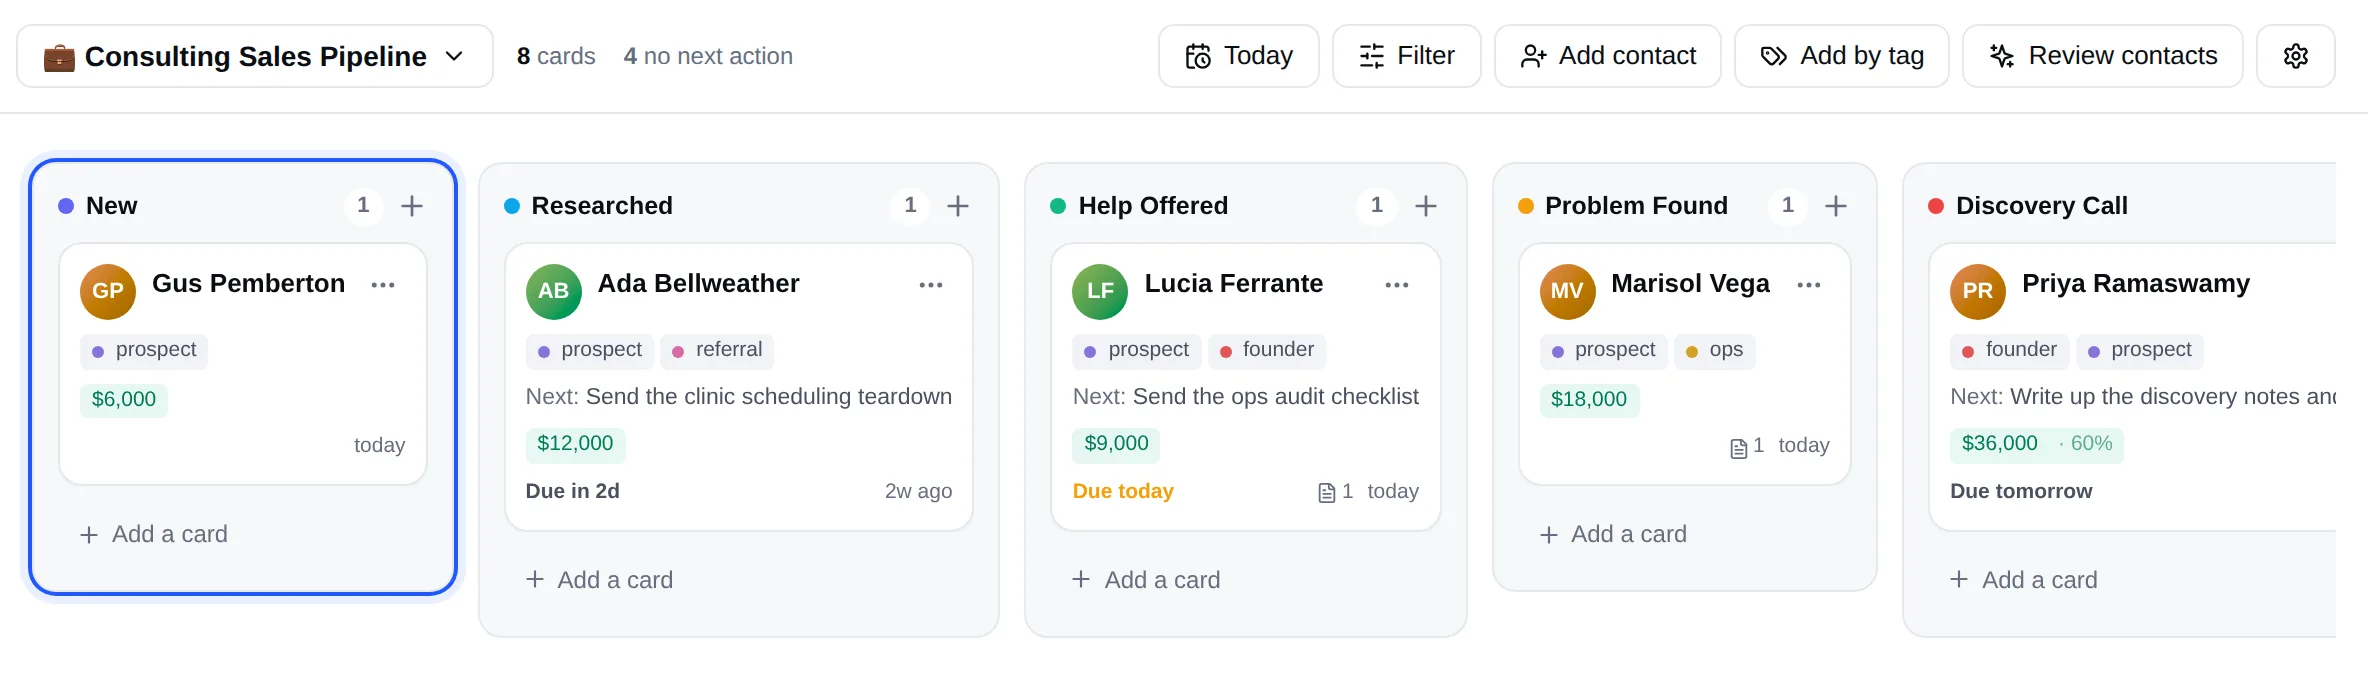Click the plus icon in the Researched column header
Screen dimensions: 2368x680
958,206
